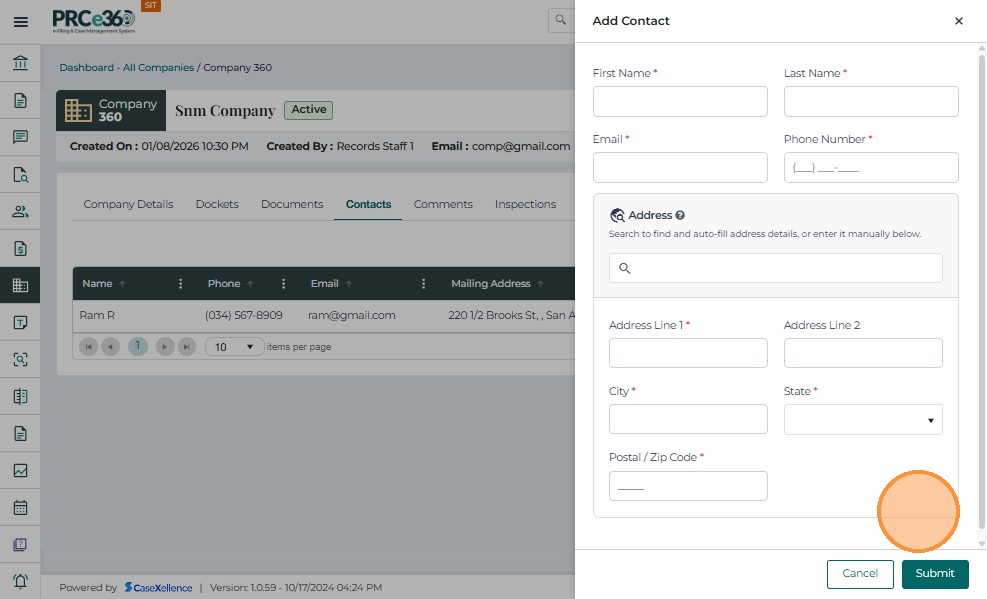987x599 pixels.
Task: Open the document search sidebar icon
Action: point(20,175)
